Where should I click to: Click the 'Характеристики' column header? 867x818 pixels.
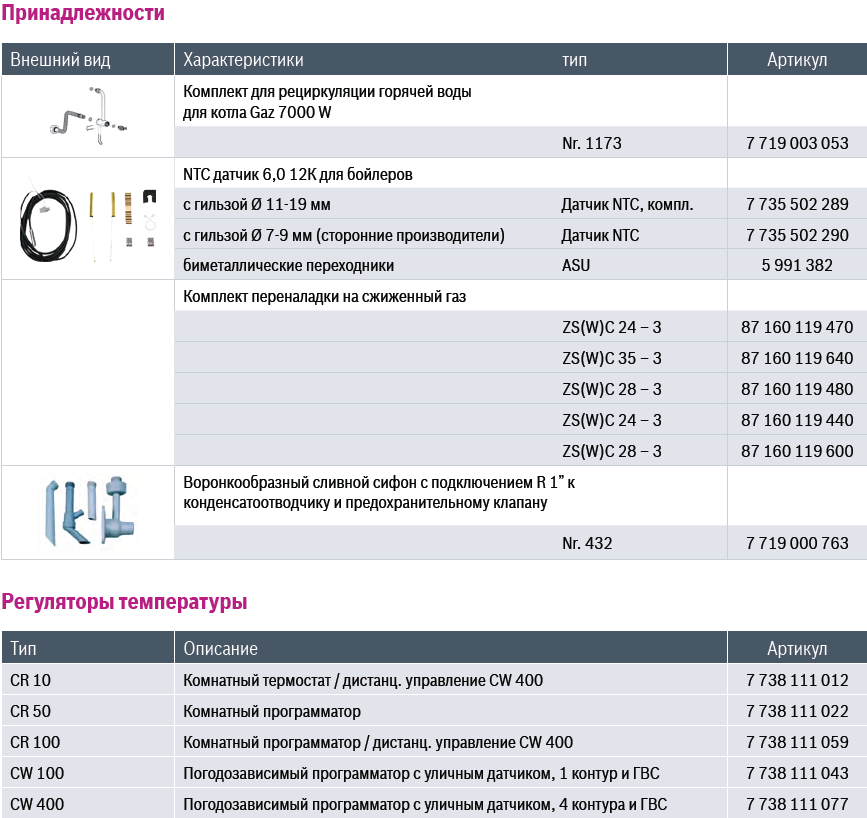[x=243, y=59]
